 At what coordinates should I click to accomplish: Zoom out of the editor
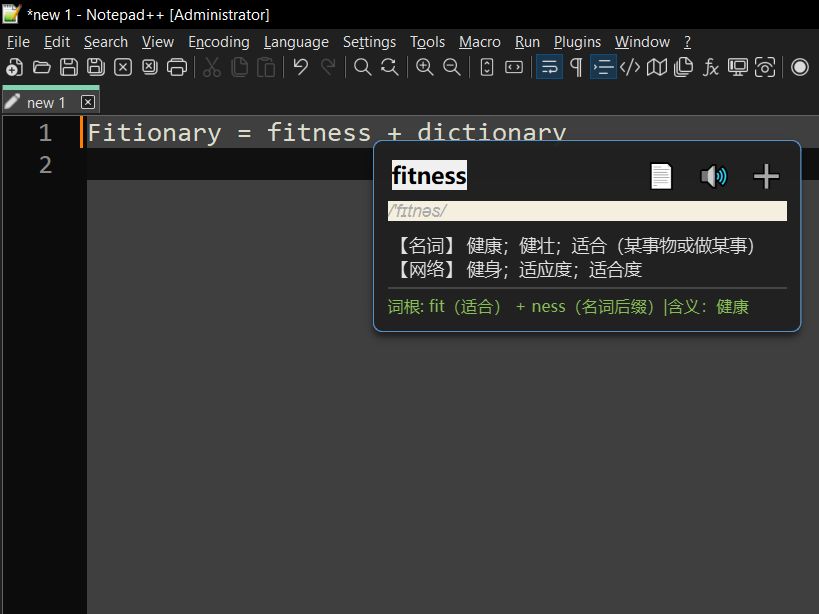click(451, 67)
